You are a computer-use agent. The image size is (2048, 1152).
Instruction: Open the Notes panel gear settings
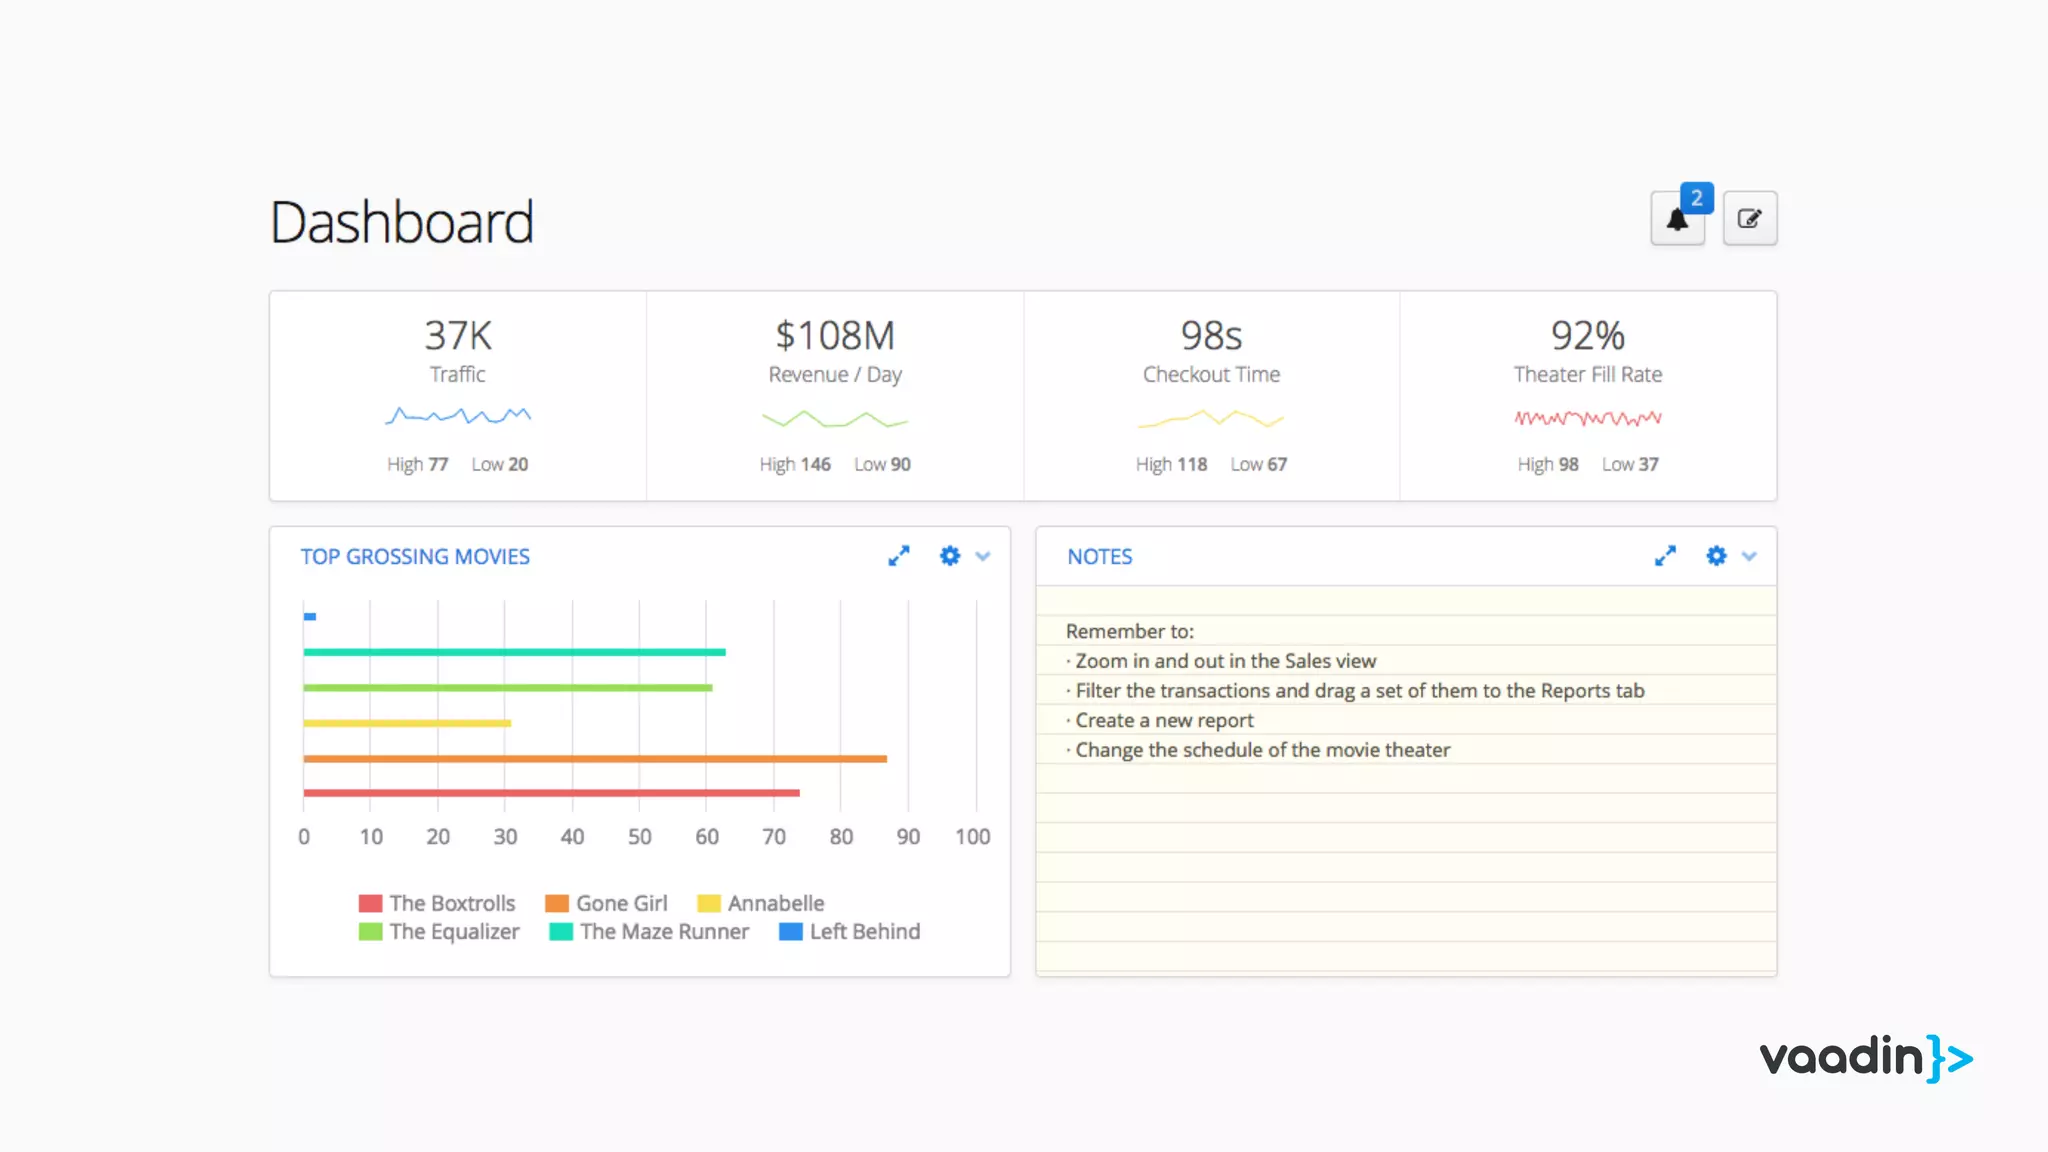1716,556
